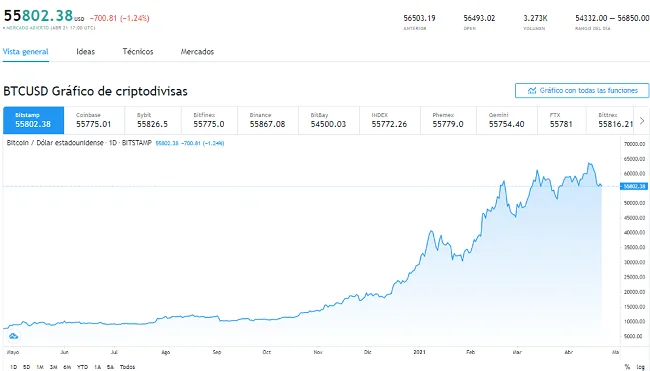The width and height of the screenshot is (650, 371).
Task: Switch to the Ideas tab
Action: pyautogui.click(x=85, y=52)
